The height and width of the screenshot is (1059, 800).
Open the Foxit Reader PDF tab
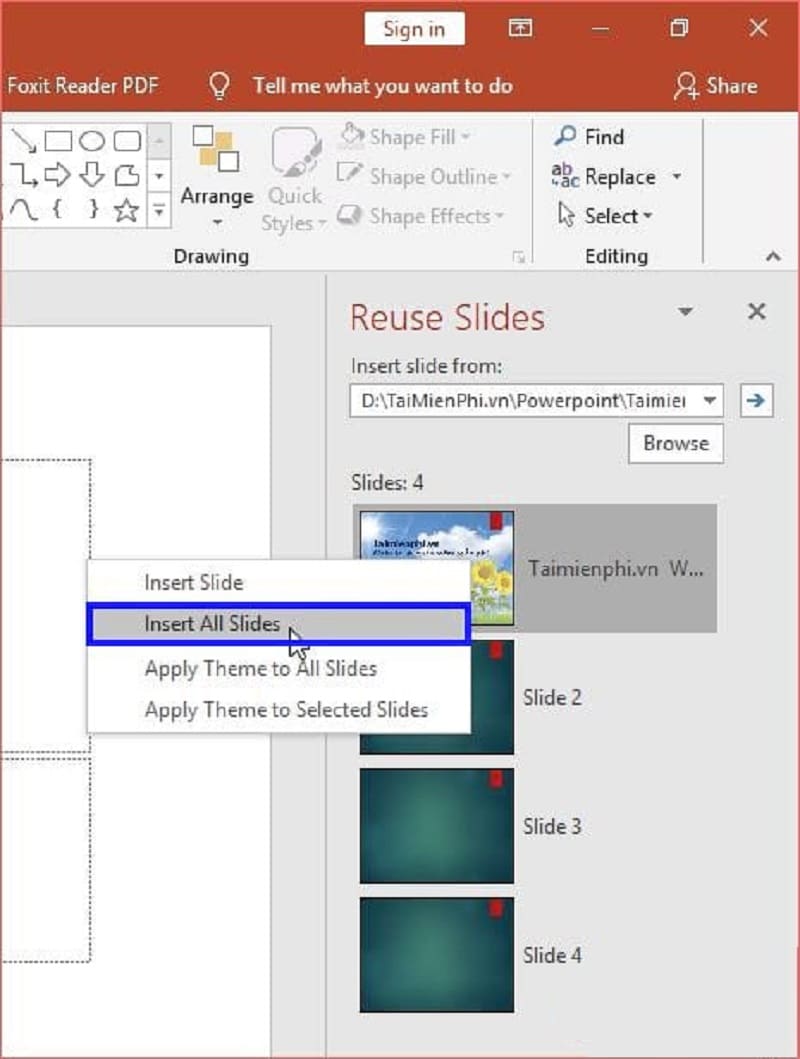[x=82, y=86]
